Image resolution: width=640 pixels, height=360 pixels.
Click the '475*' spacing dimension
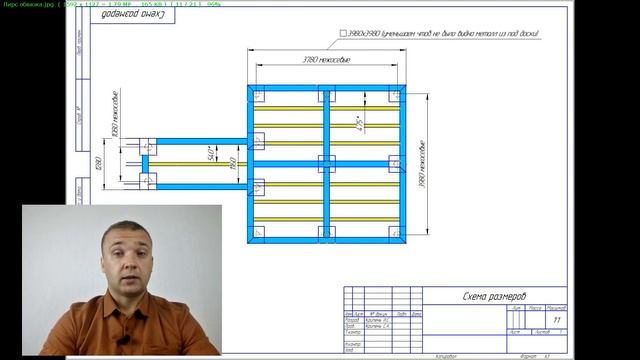tap(360, 124)
